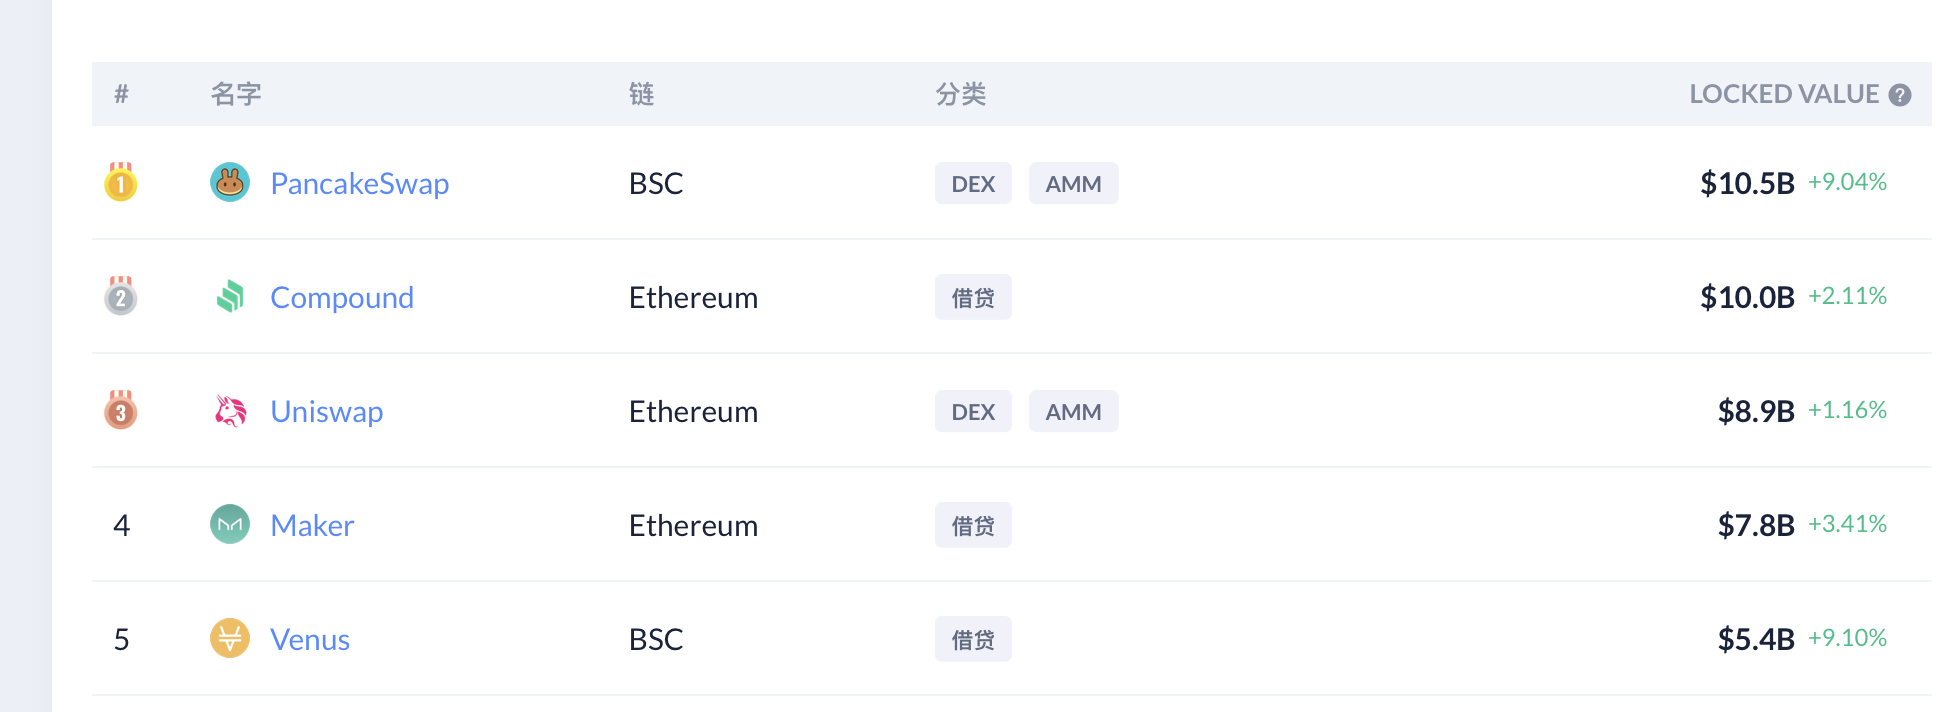Click the bronze medal rank 3 icon
Image resolution: width=1948 pixels, height=712 pixels.
121,411
